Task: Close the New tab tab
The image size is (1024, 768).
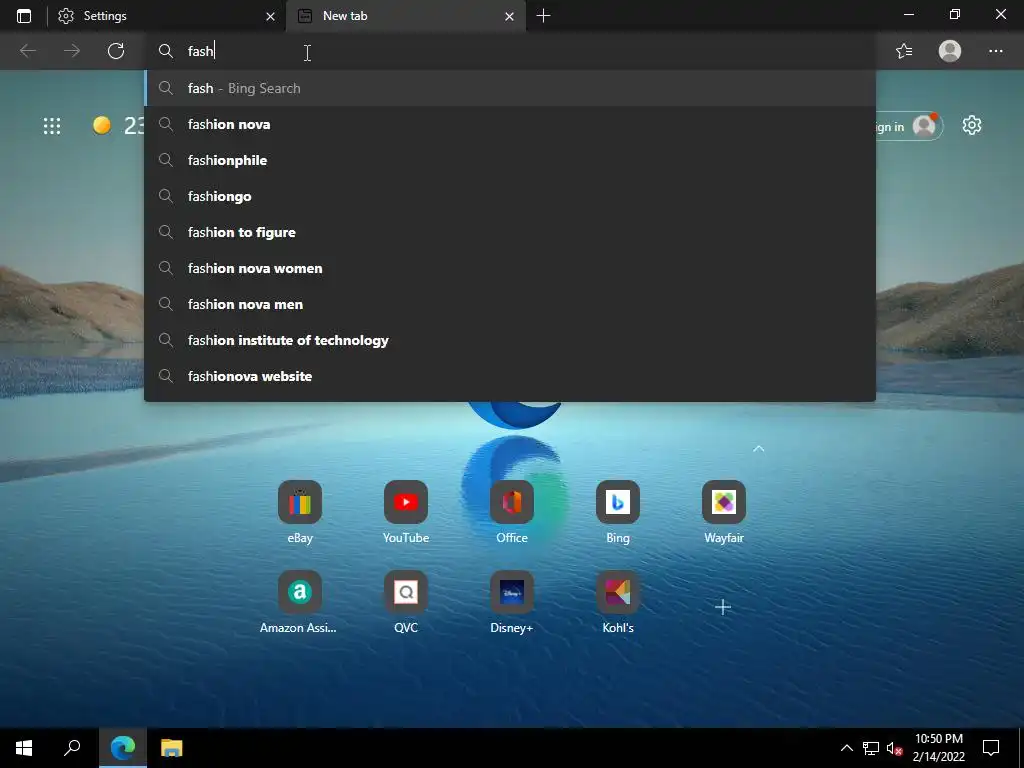Action: 509,16
